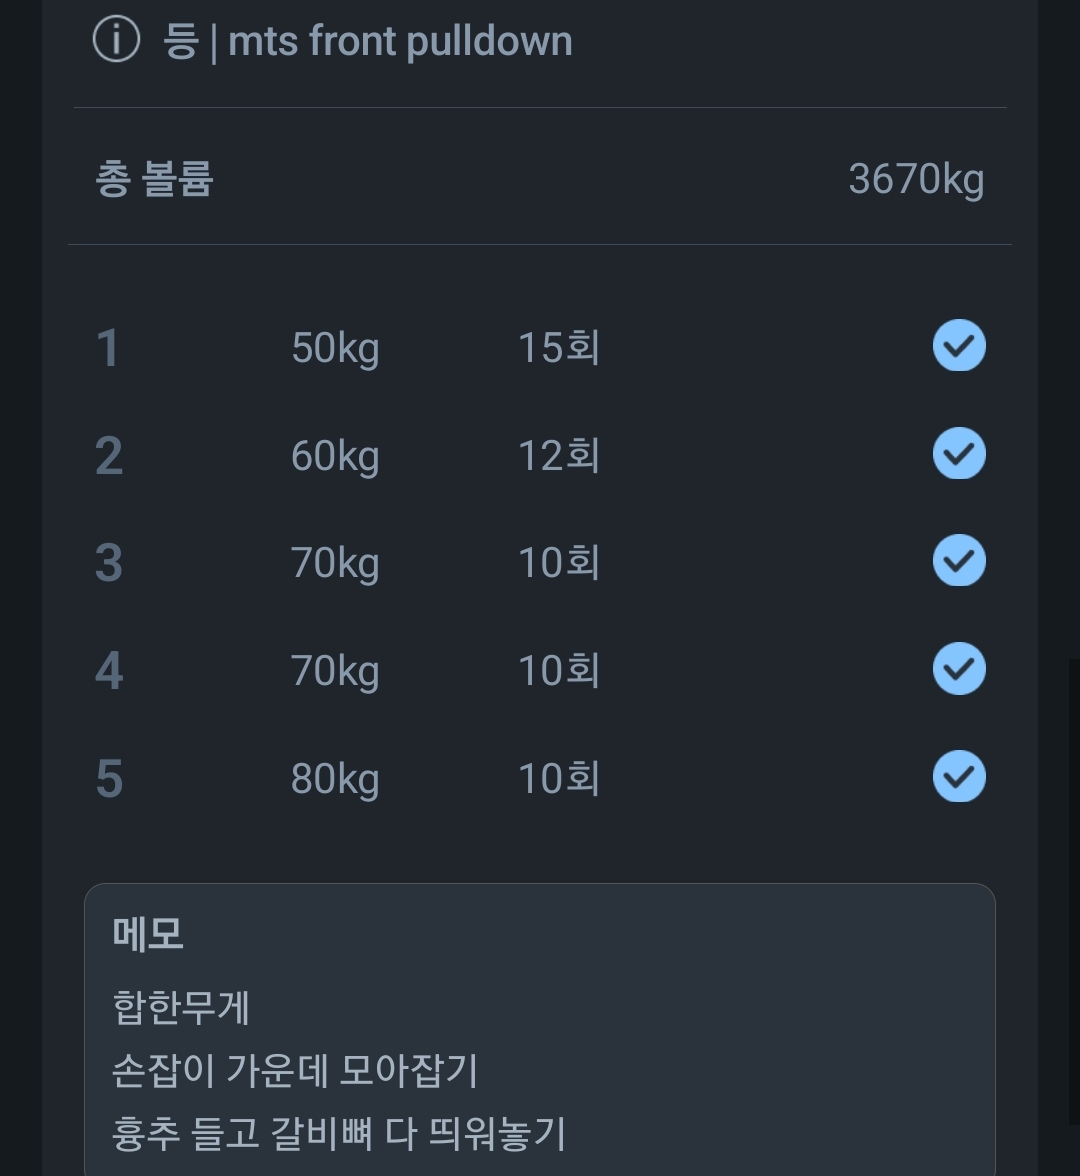Select the 80kg weight of set 5
The height and width of the screenshot is (1176, 1080).
333,777
